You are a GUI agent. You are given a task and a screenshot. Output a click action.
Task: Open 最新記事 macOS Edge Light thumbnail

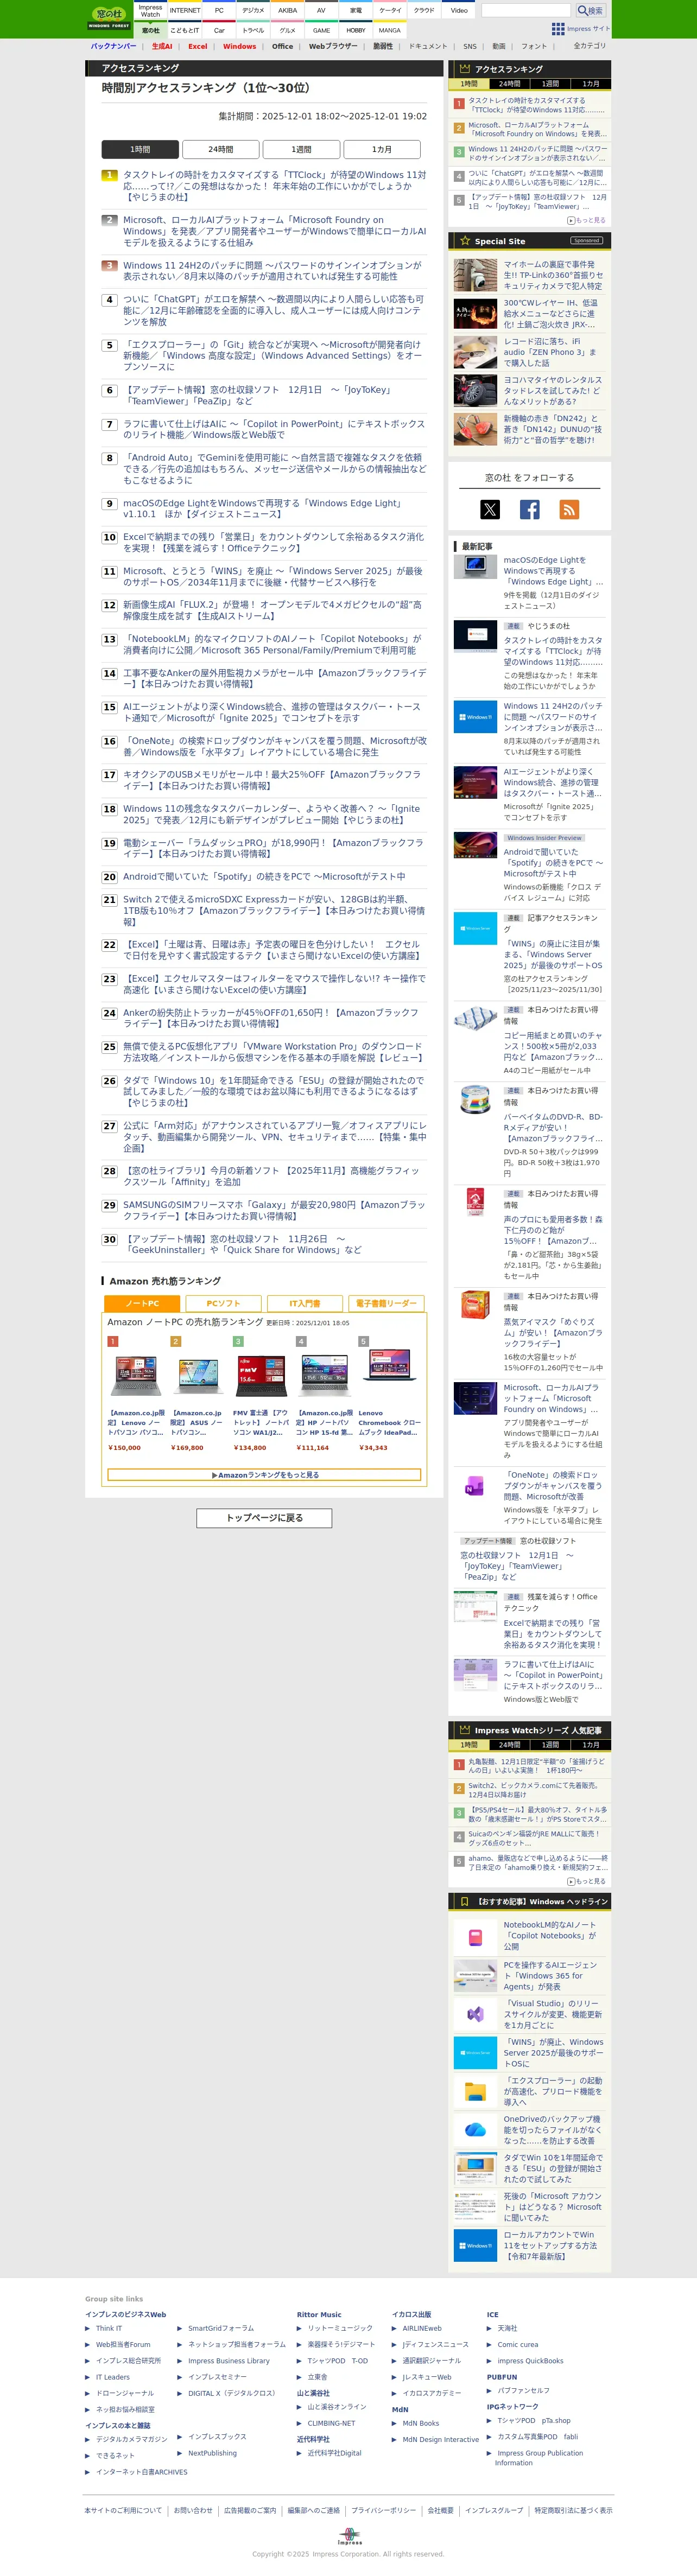click(475, 567)
